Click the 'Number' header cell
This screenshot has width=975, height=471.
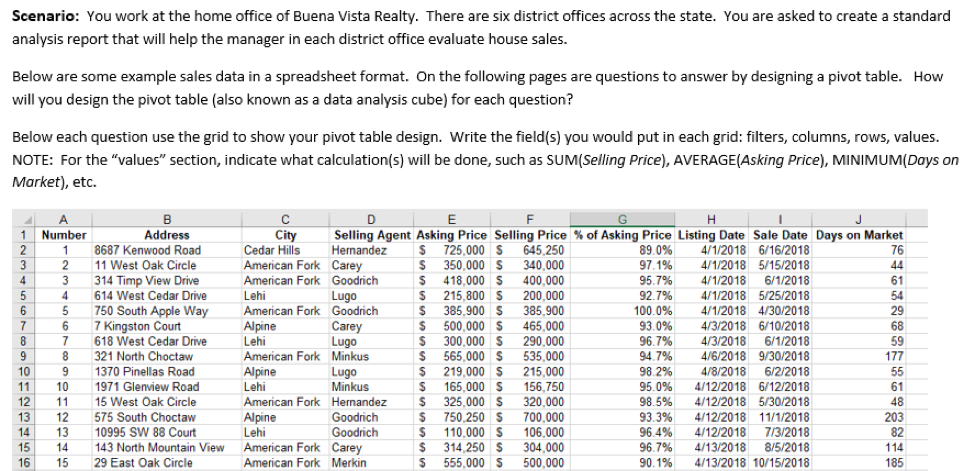[x=63, y=235]
